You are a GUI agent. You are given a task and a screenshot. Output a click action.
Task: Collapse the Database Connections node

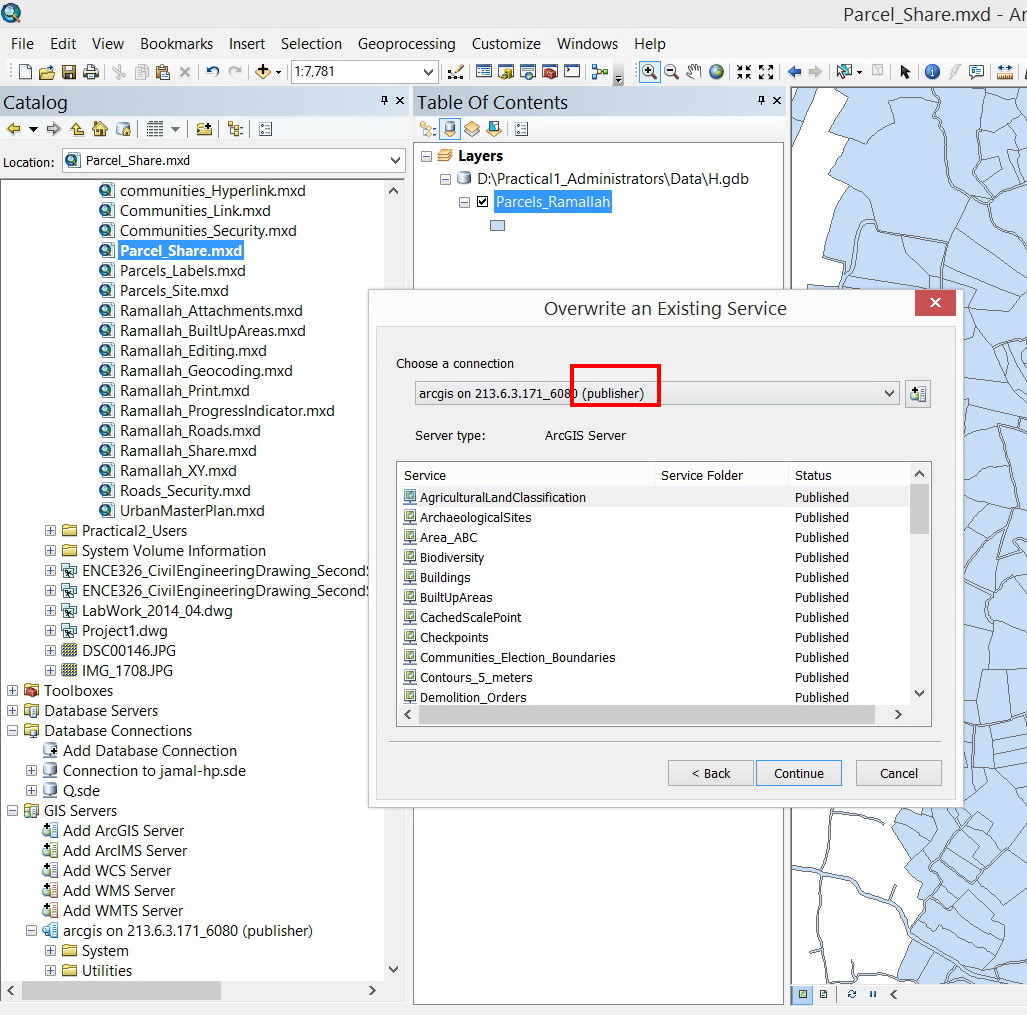click(12, 730)
